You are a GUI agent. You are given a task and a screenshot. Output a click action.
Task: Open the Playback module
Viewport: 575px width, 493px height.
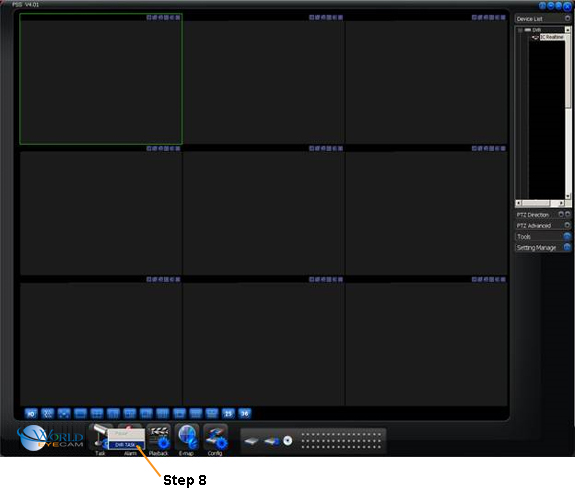[159, 438]
